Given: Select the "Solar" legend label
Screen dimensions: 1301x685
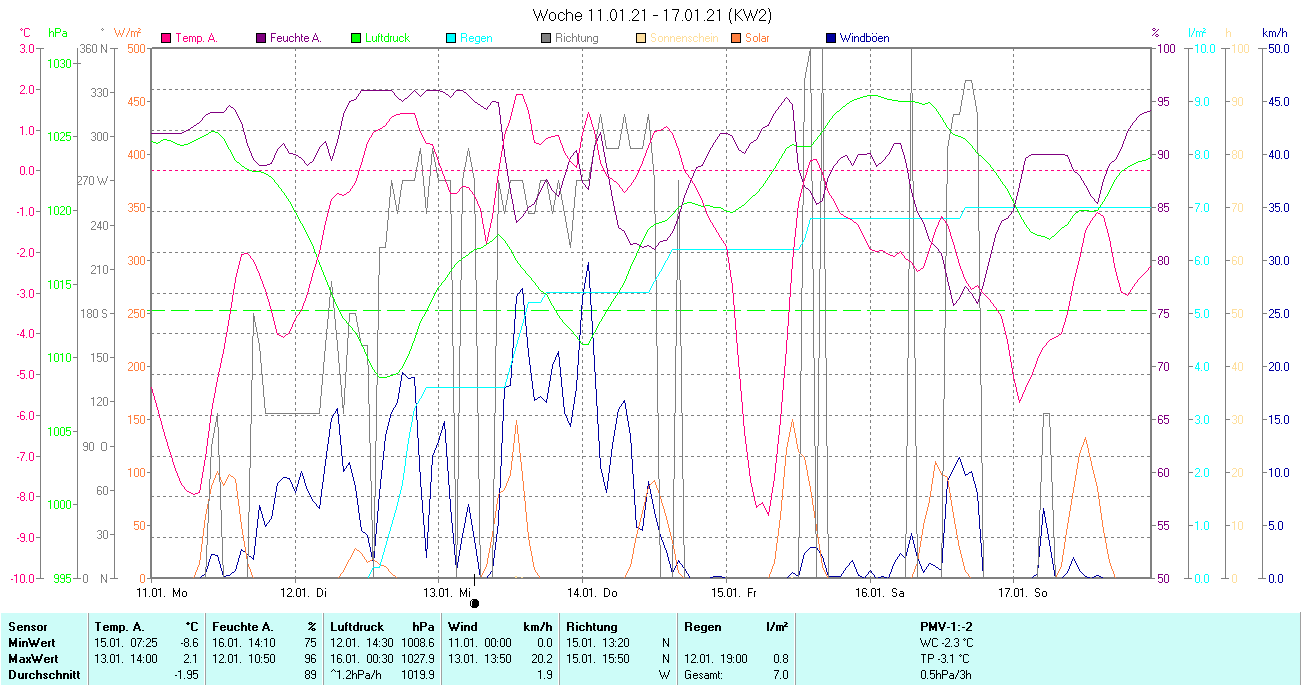Looking at the screenshot, I should pos(759,38).
